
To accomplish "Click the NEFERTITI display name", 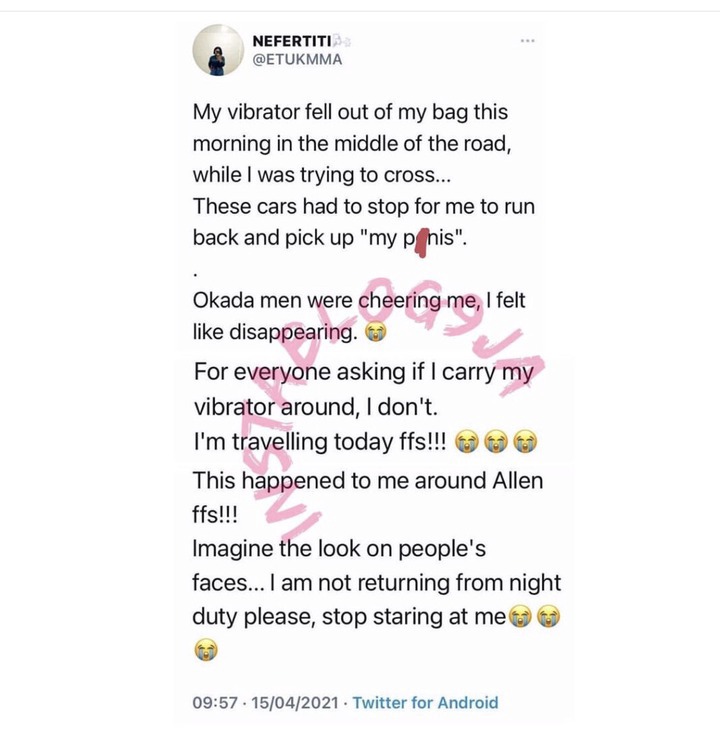I will (x=292, y=41).
